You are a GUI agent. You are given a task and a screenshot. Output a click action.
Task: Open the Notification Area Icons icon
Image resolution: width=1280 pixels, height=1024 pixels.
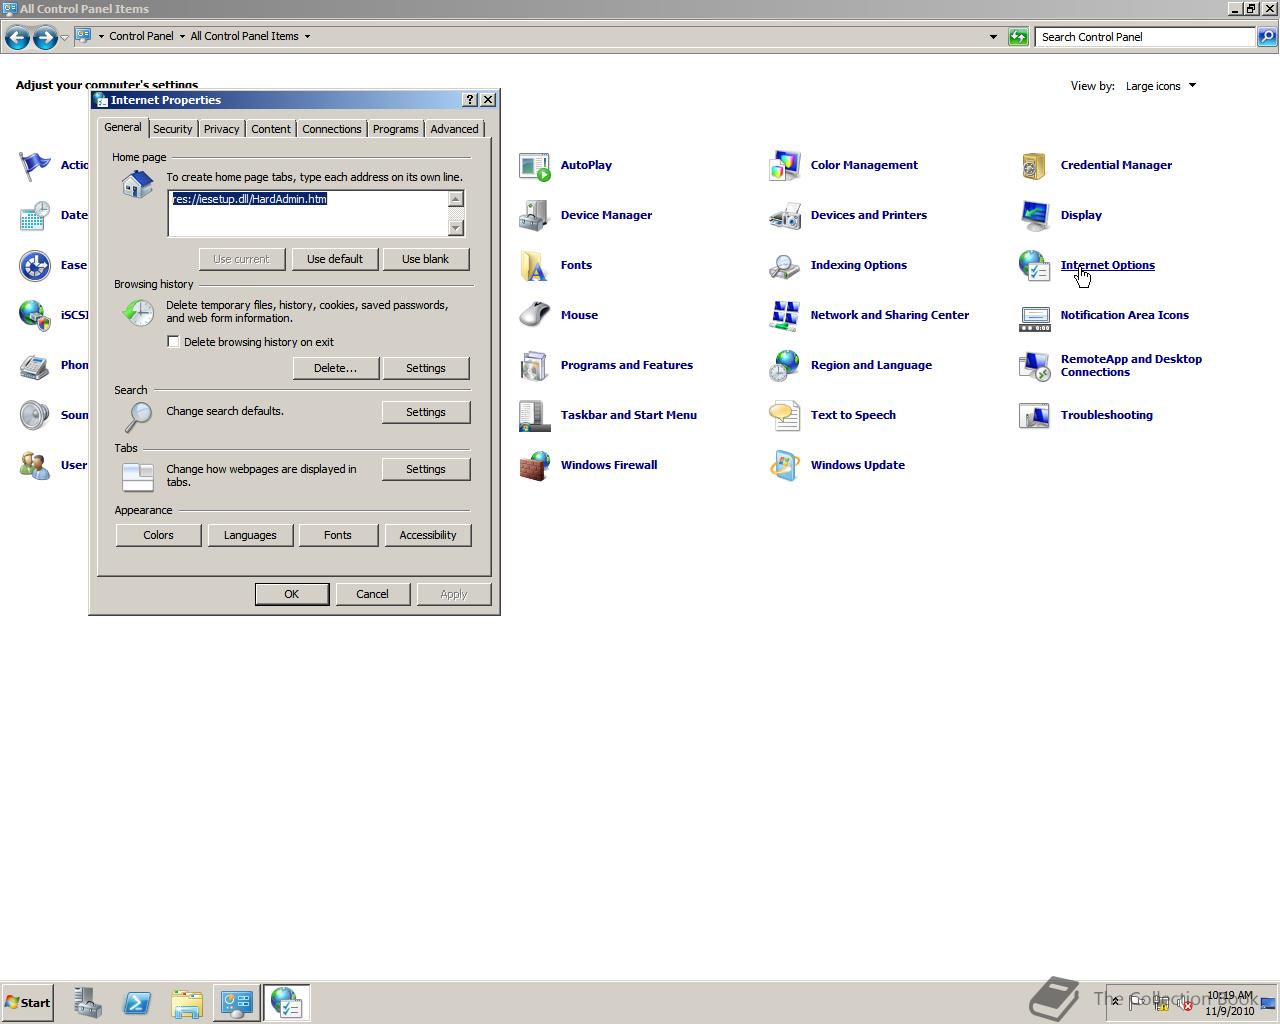pyautogui.click(x=1035, y=316)
